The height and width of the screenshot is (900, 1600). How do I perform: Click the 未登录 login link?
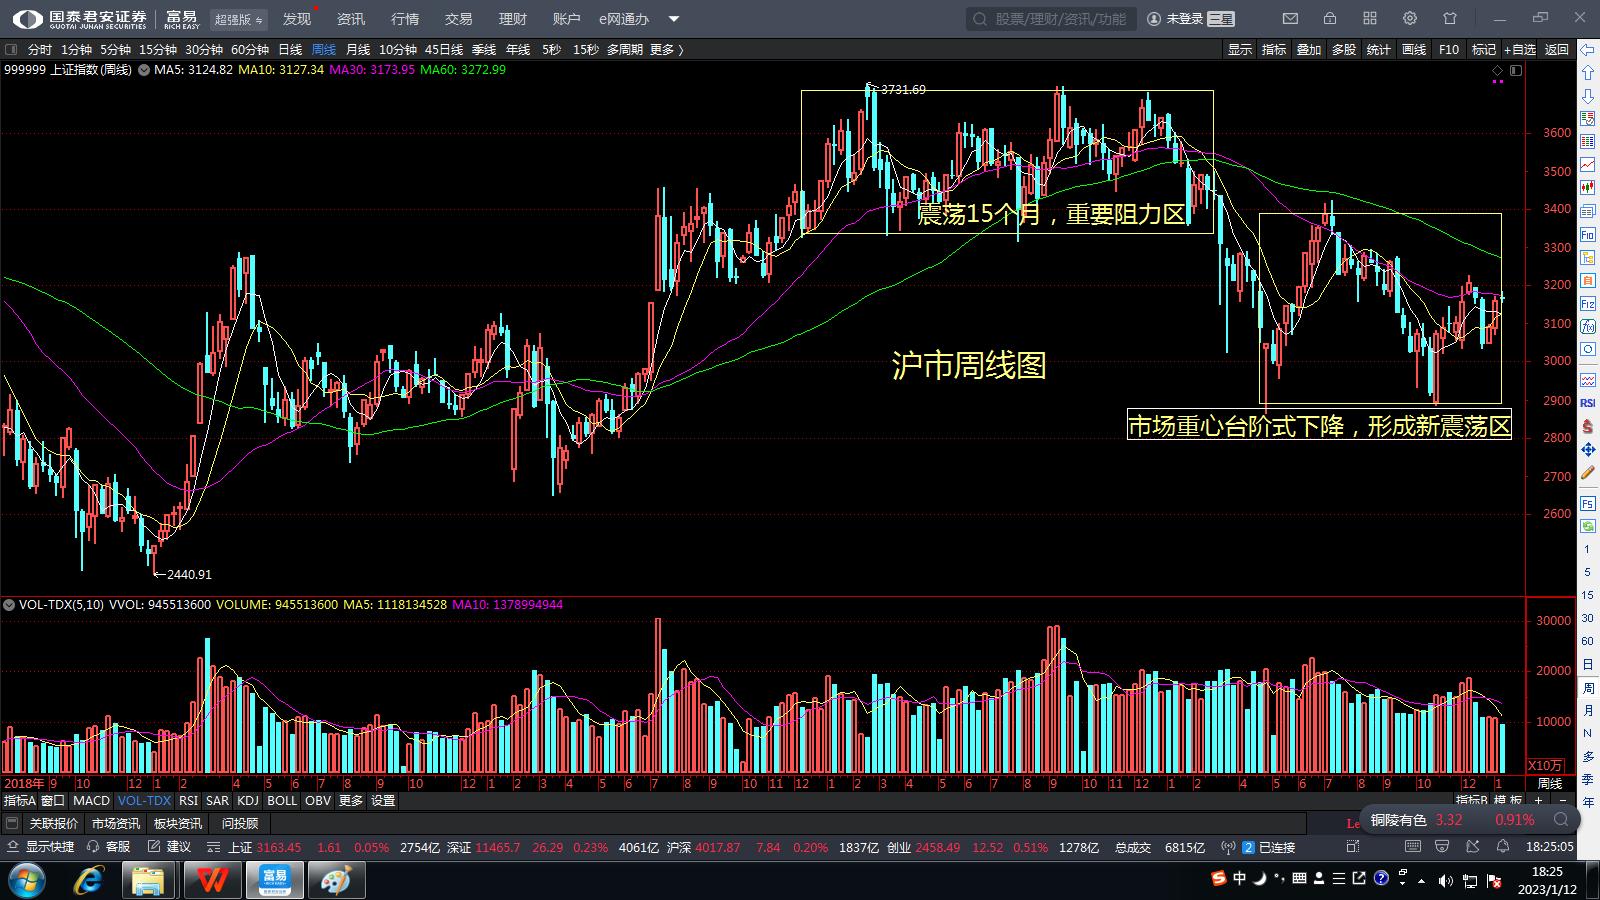[1184, 19]
